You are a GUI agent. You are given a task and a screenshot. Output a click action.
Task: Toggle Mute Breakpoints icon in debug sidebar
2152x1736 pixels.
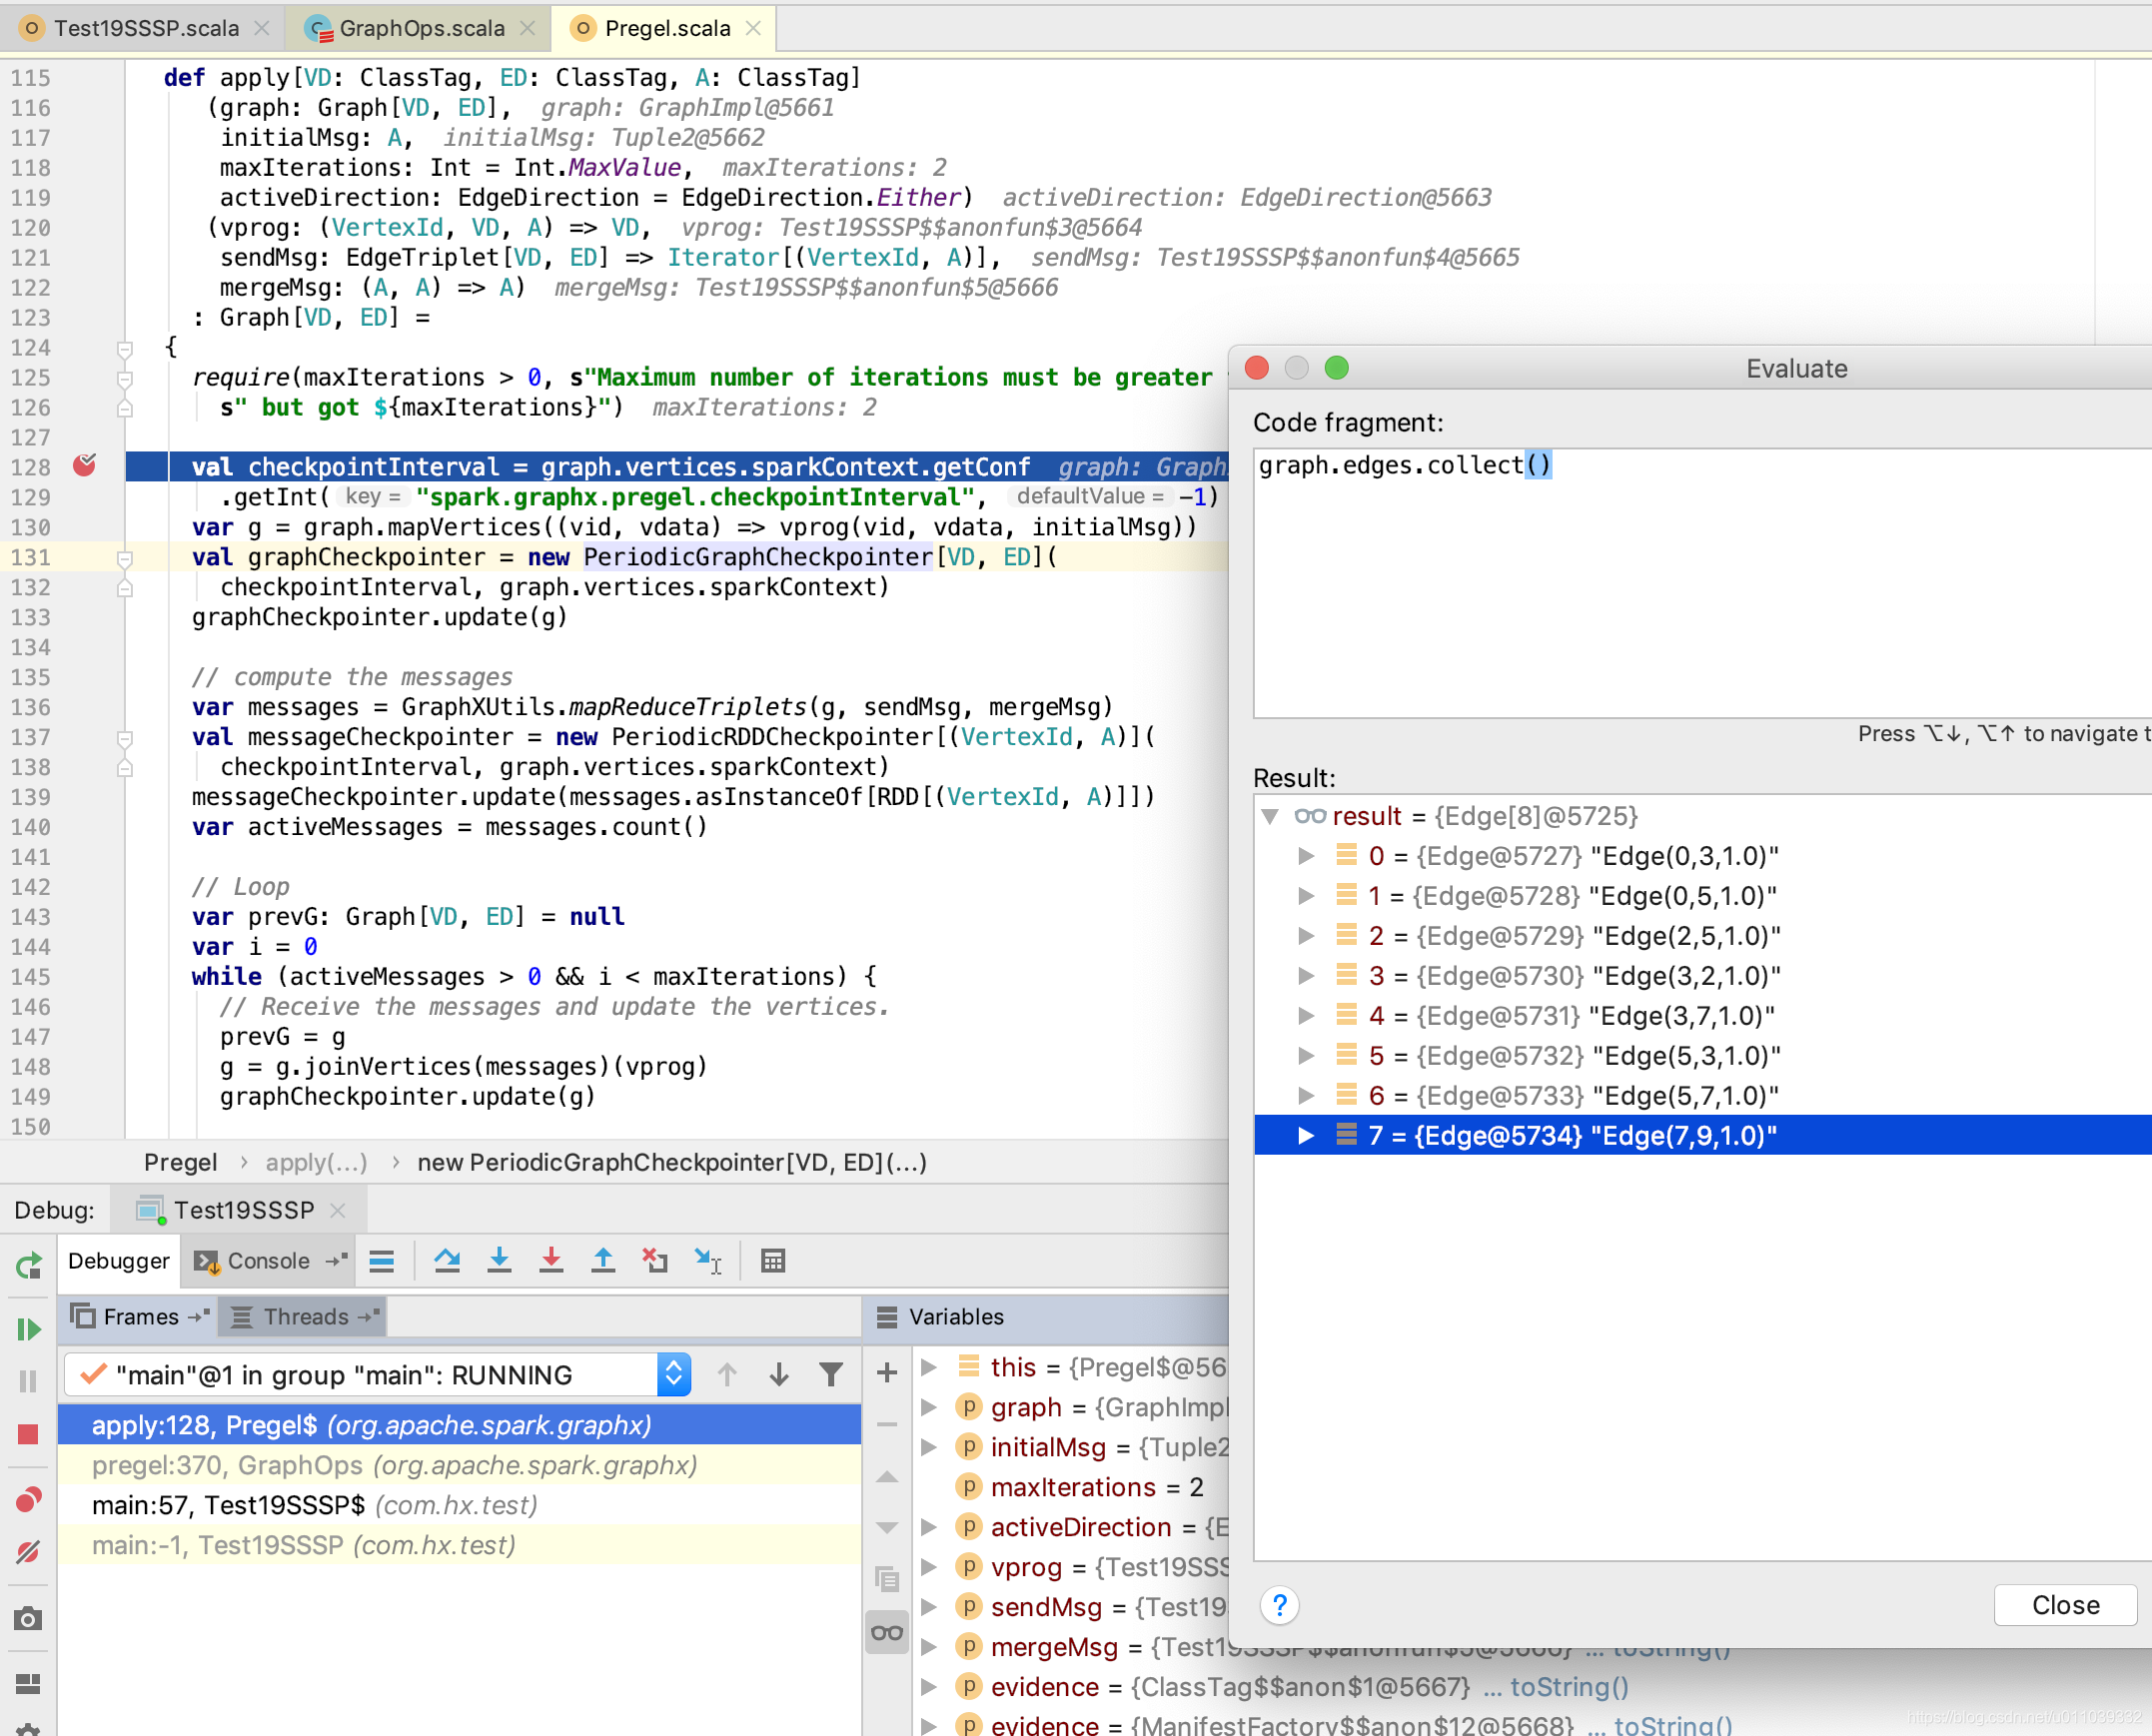pyautogui.click(x=28, y=1551)
